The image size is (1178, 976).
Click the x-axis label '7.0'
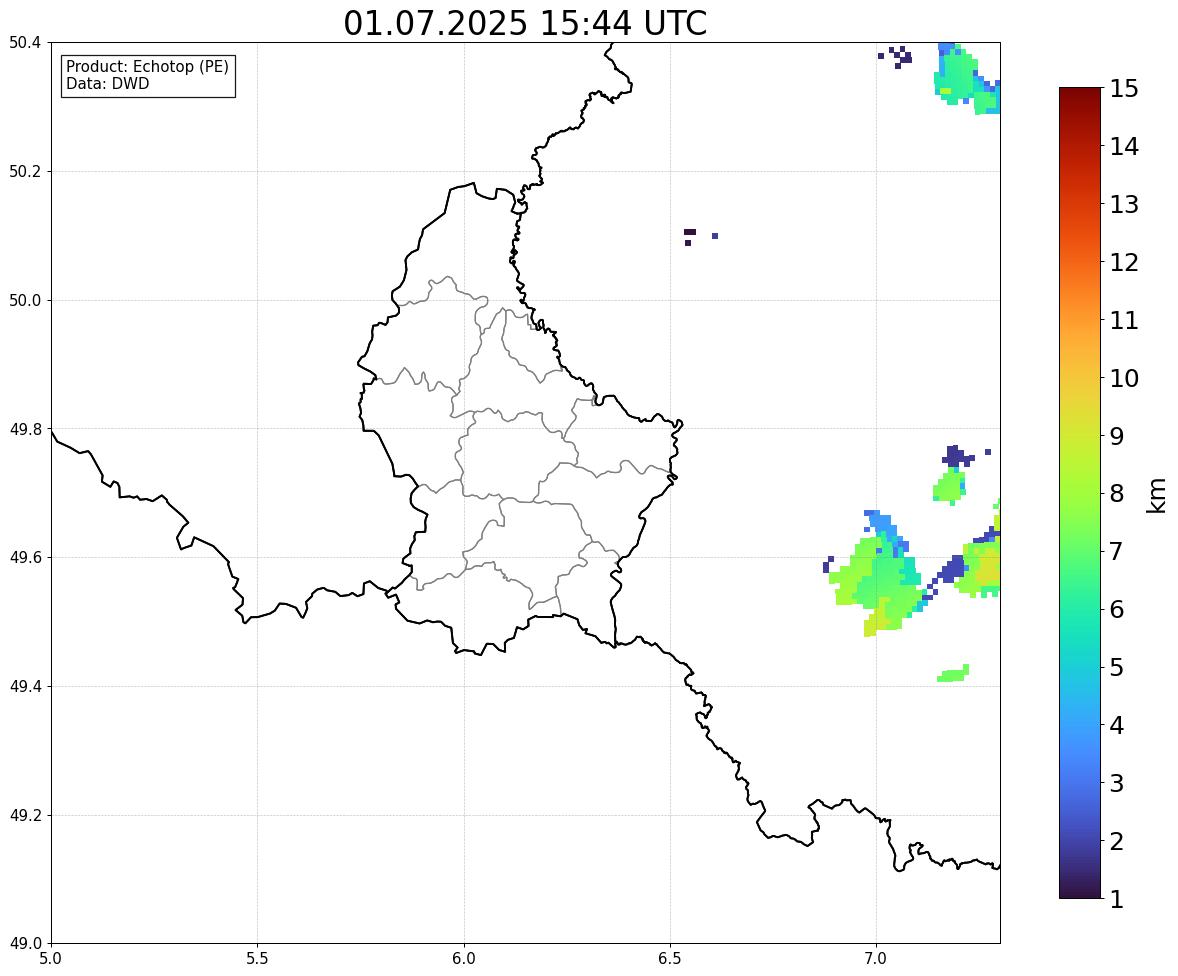tap(876, 959)
